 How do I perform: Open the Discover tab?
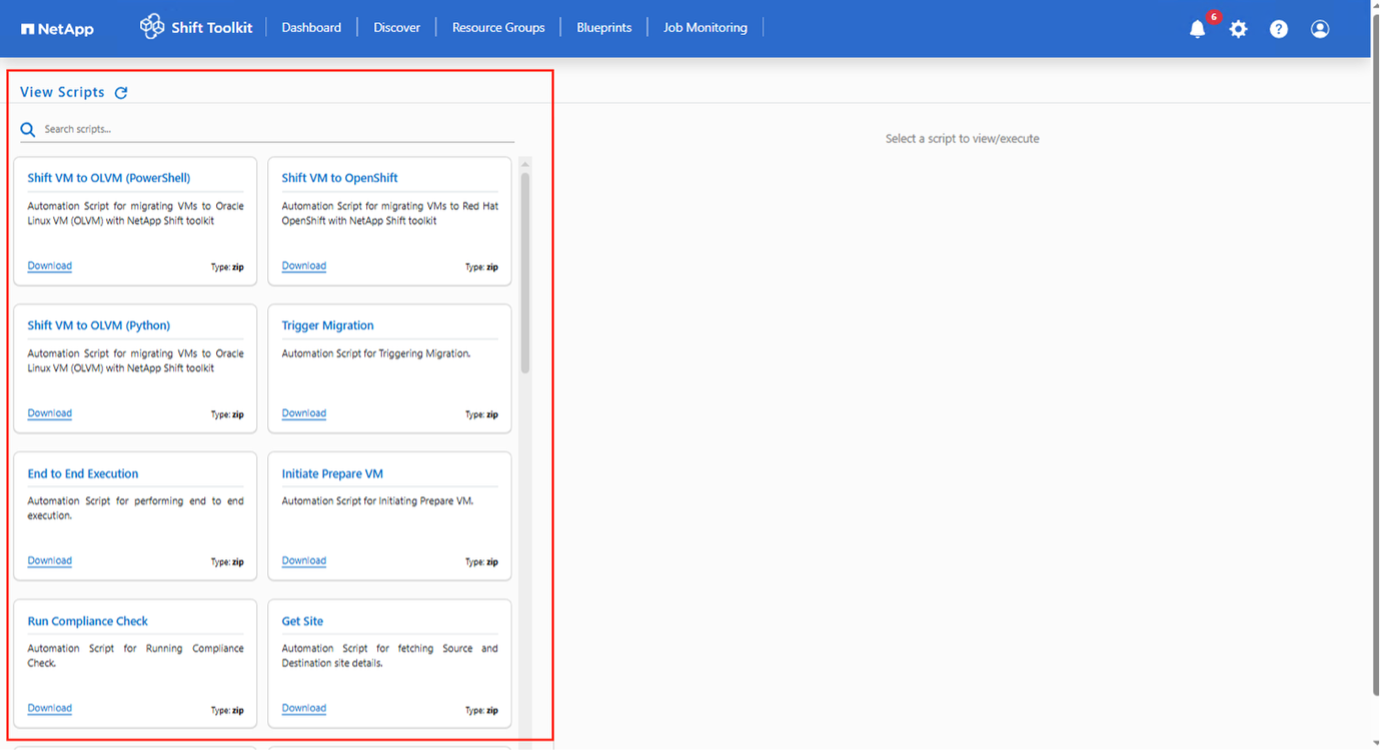pos(398,28)
